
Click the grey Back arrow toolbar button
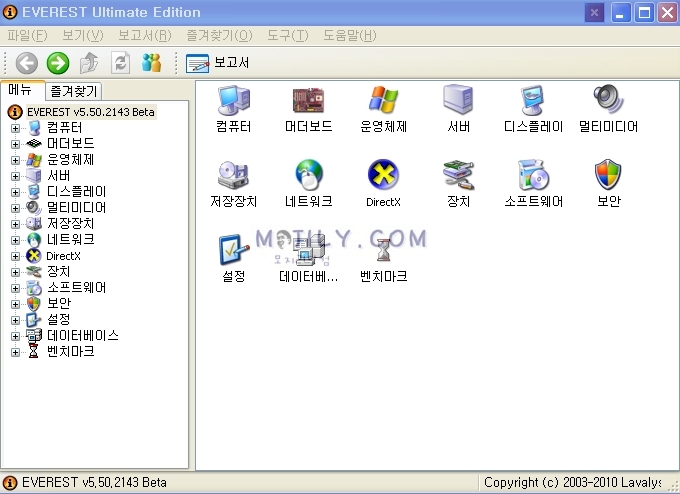[27, 63]
